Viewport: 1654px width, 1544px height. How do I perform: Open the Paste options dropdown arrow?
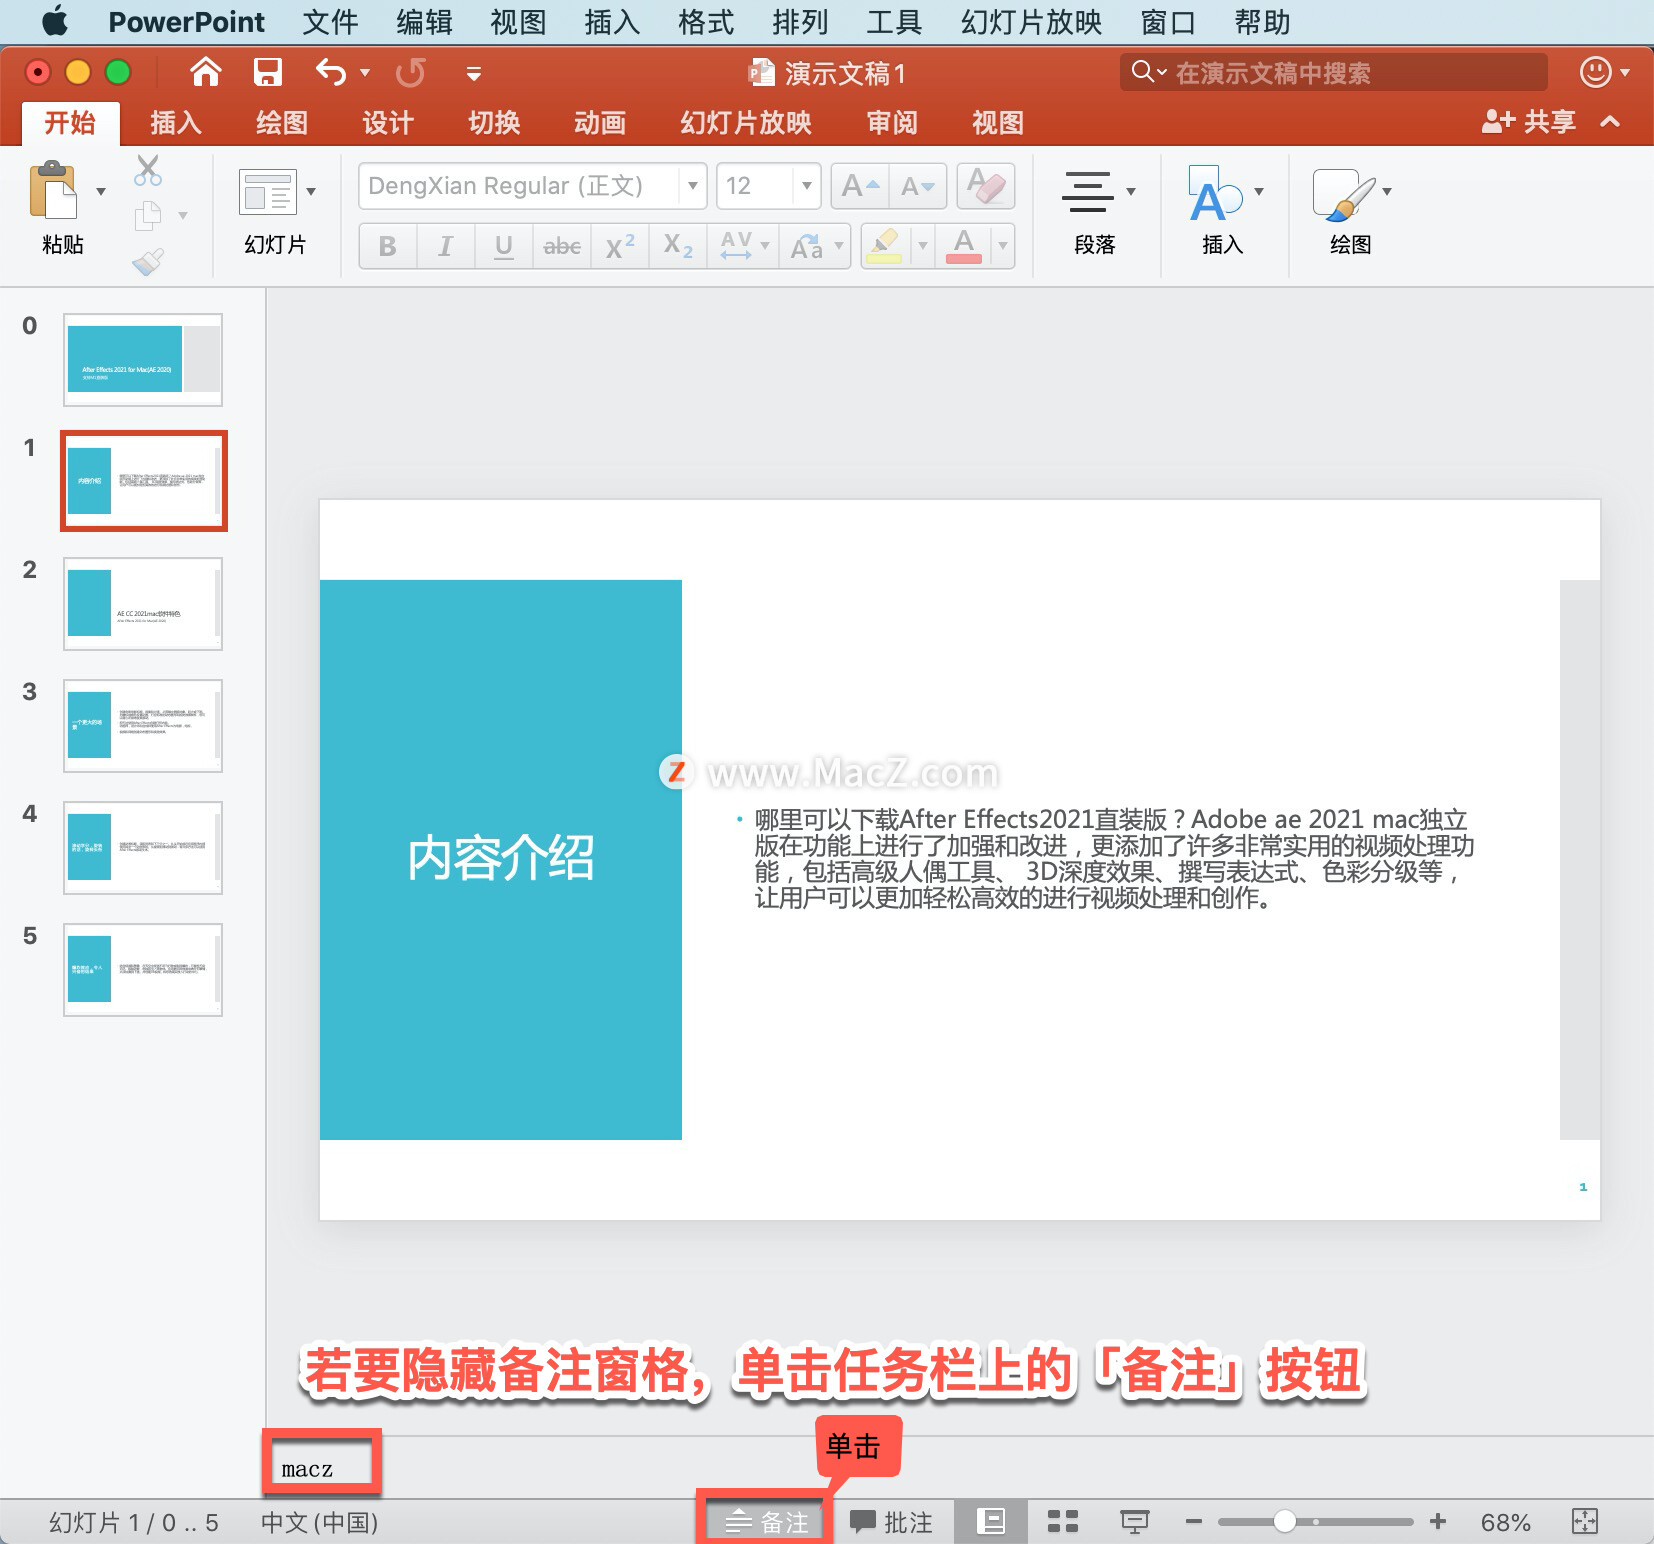pos(101,191)
